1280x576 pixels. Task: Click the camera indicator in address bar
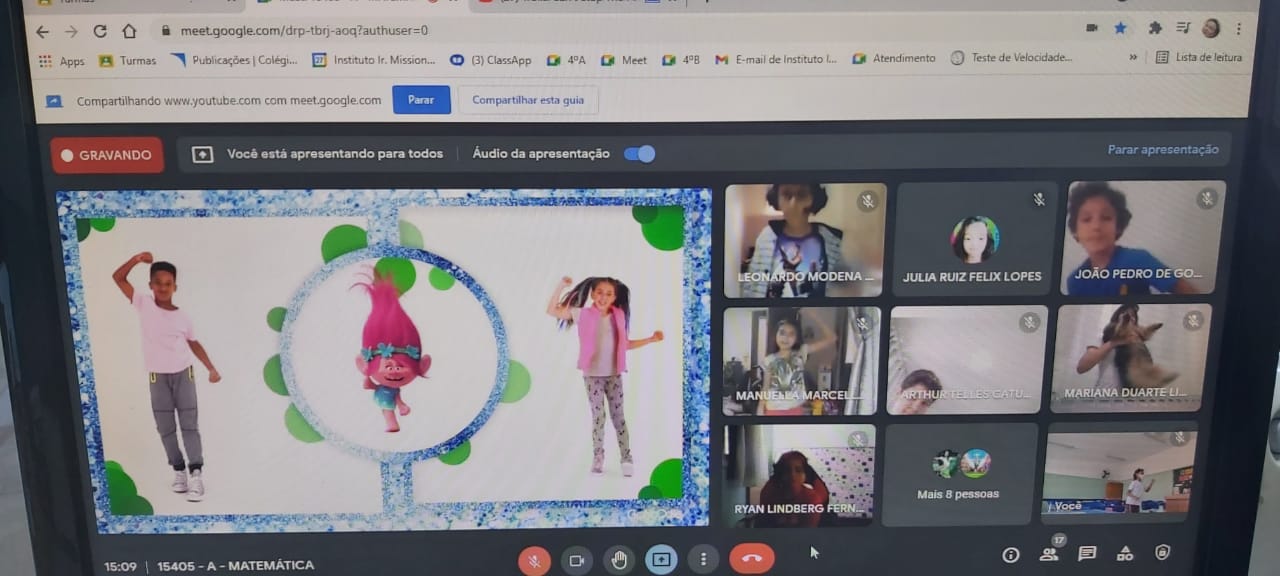pos(1092,28)
